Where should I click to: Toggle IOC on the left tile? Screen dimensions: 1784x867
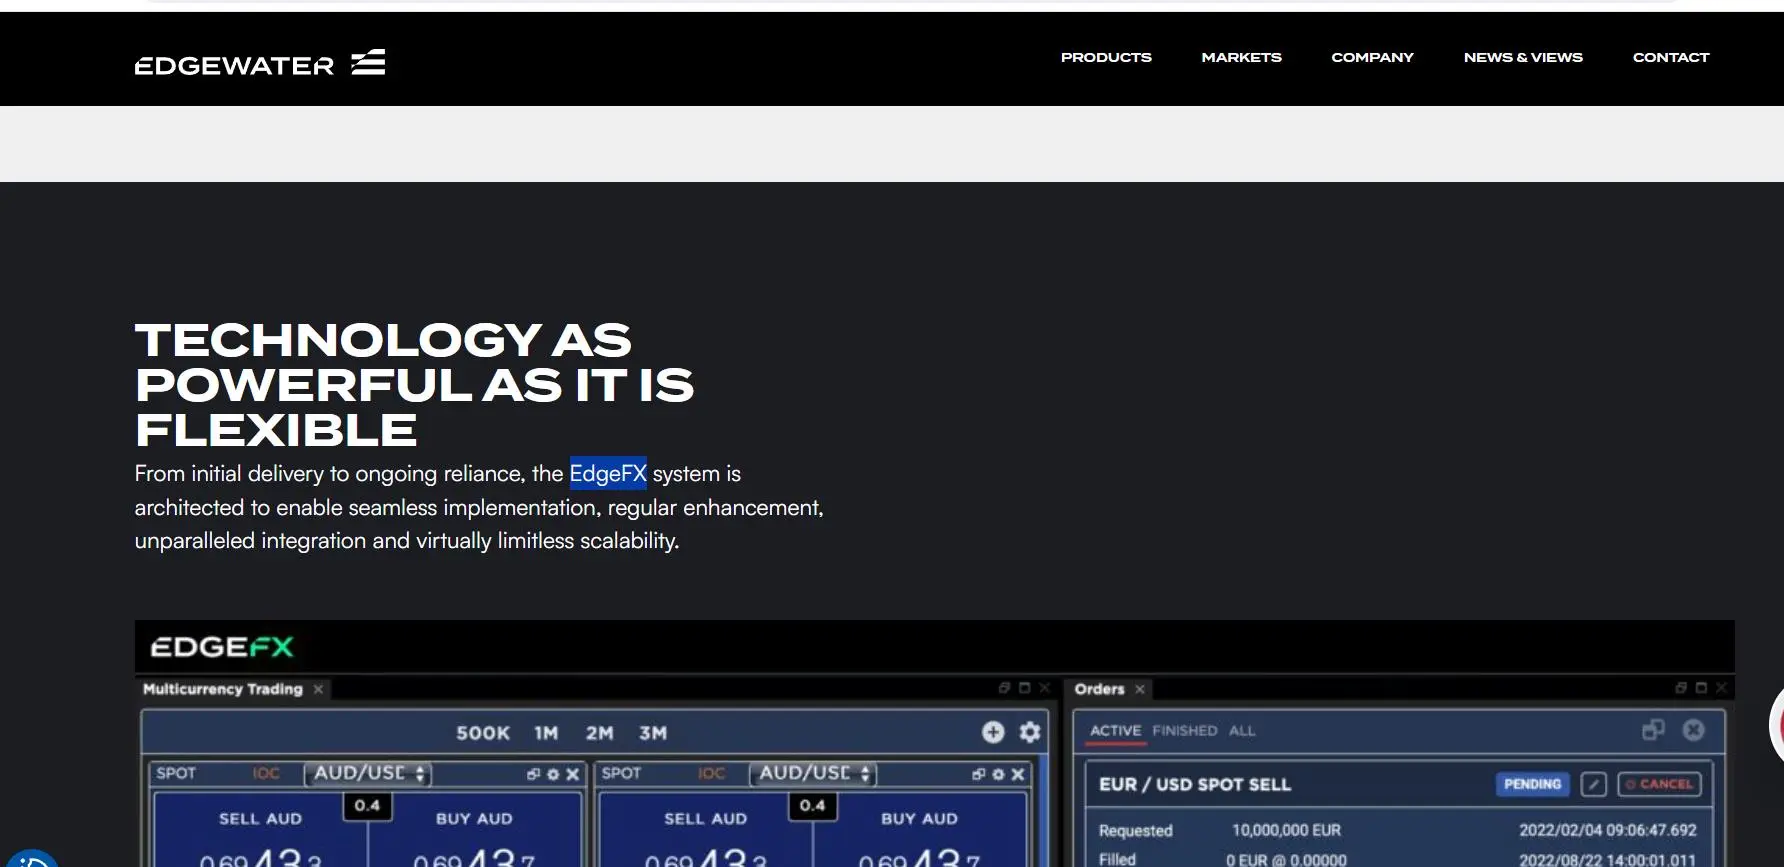point(266,773)
